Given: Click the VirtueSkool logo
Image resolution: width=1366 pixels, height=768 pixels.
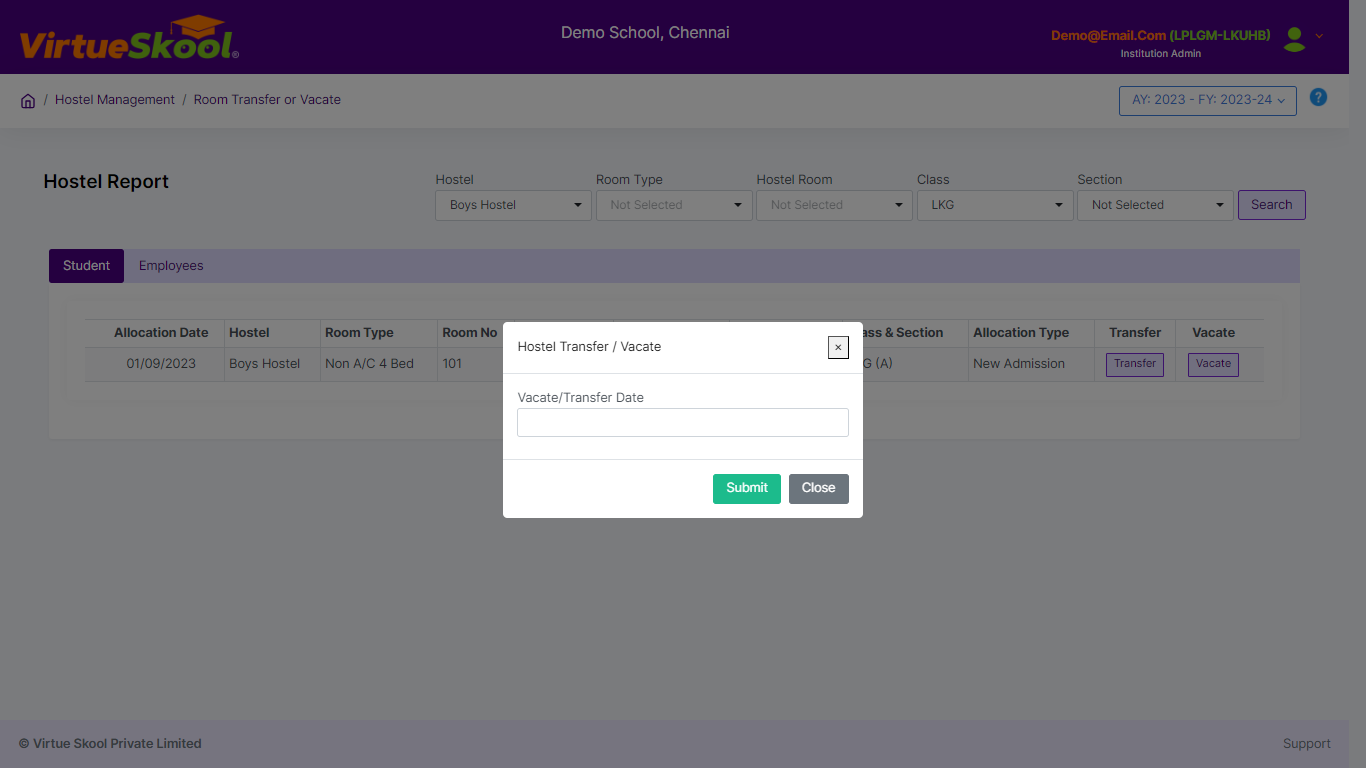Looking at the screenshot, I should click(x=129, y=38).
